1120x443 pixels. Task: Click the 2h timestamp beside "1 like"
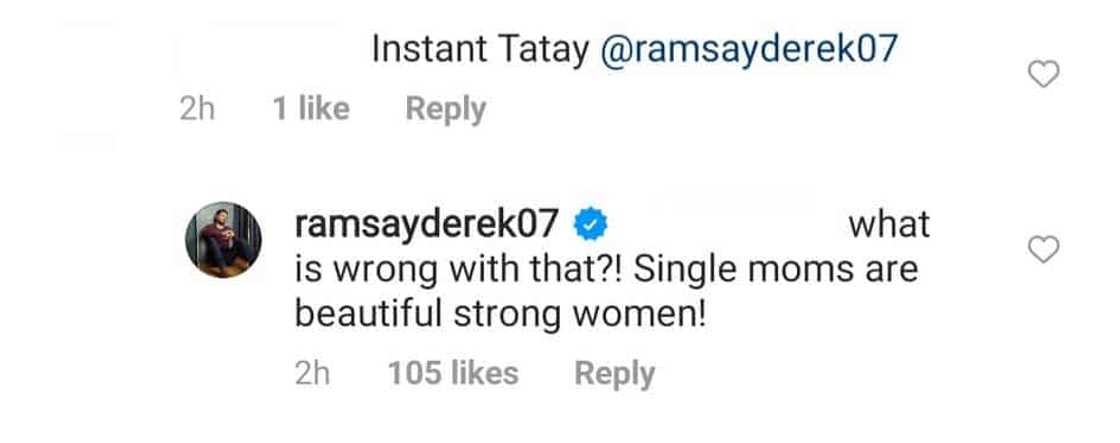point(197,109)
